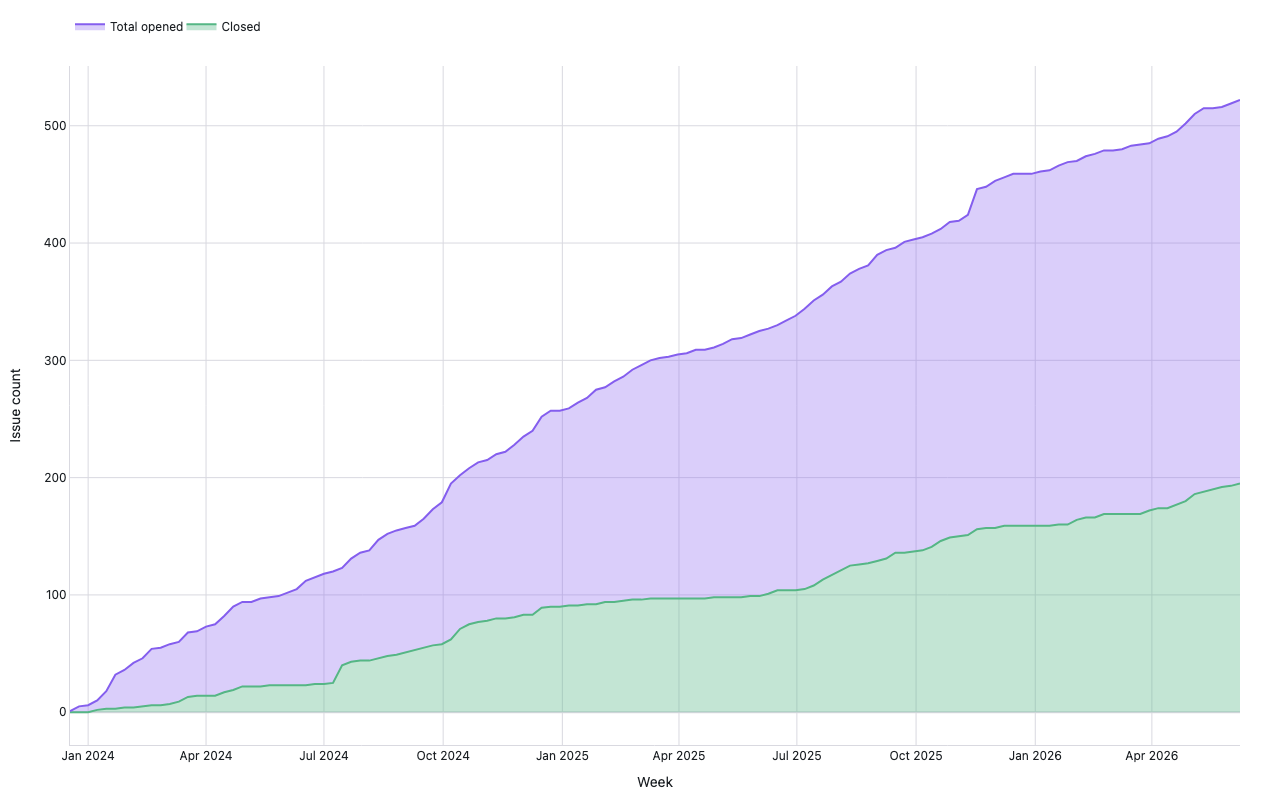
Task: Click the Jan 2025 x-axis label
Action: tap(561, 756)
